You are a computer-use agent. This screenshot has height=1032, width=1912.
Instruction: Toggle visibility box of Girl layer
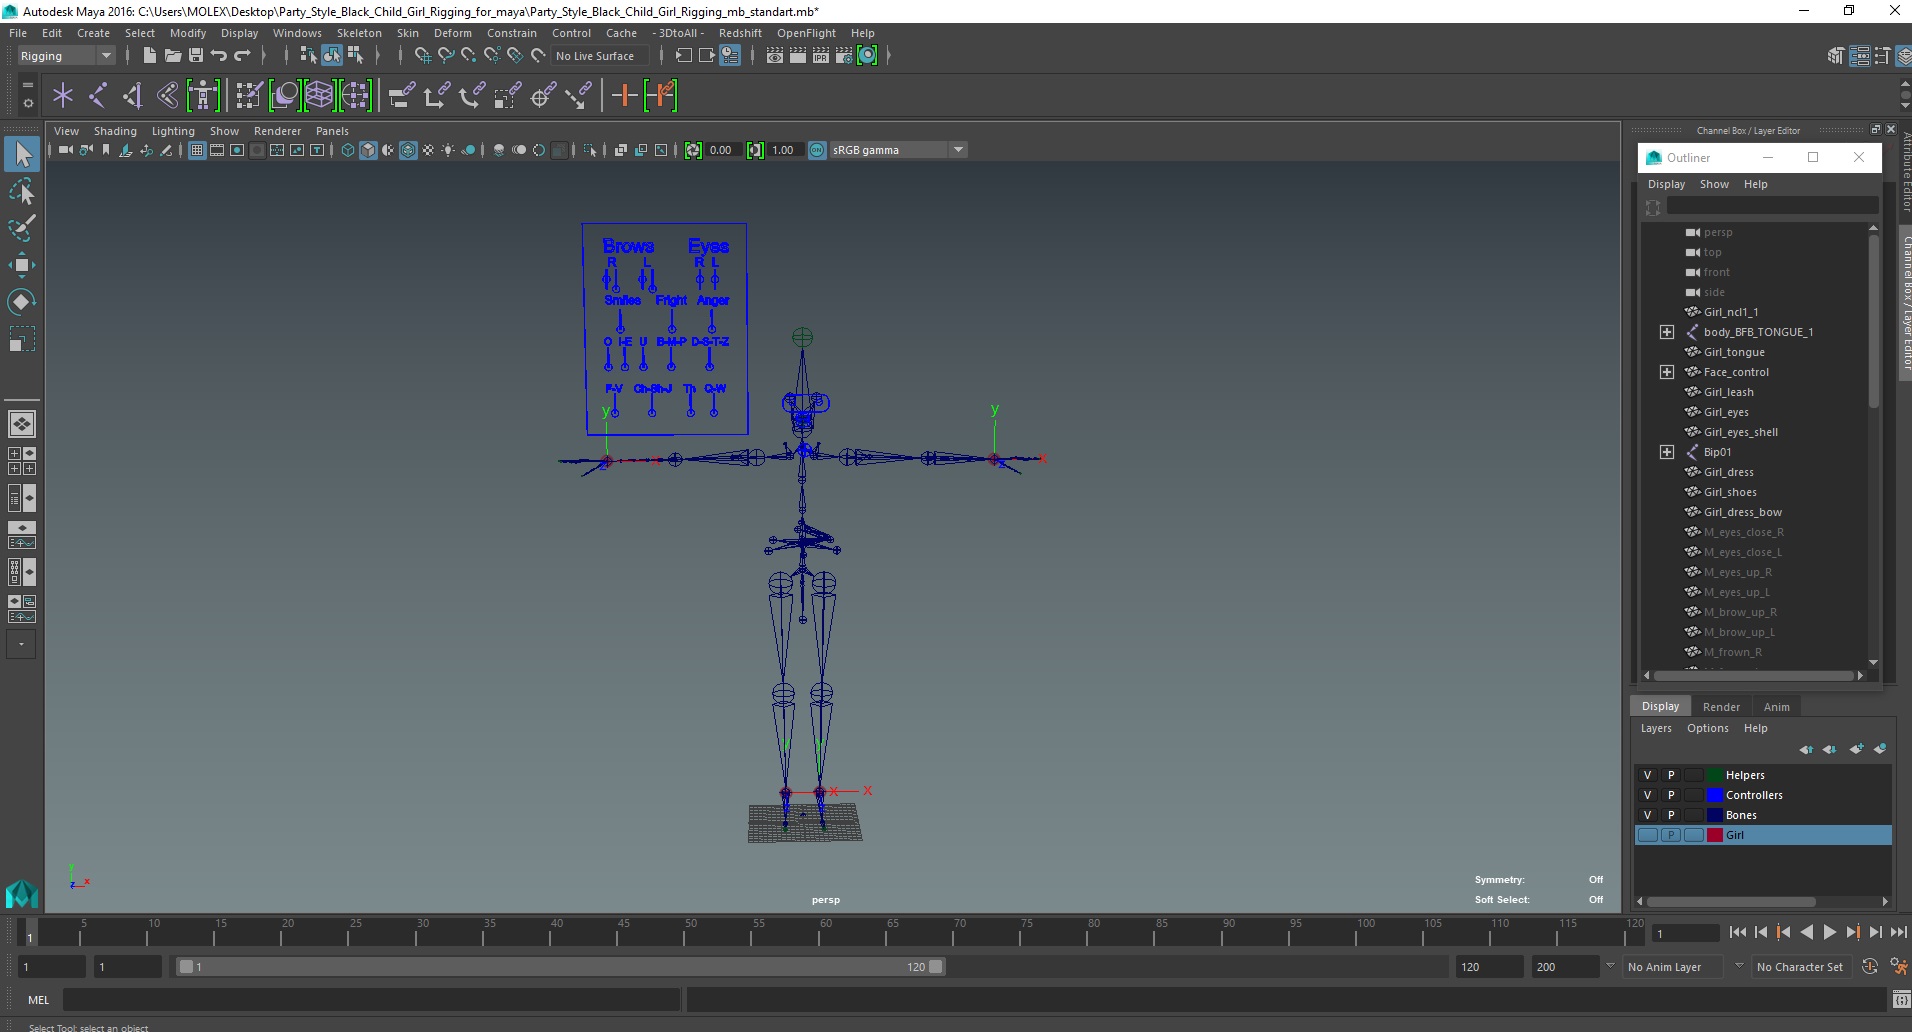[x=1648, y=835]
